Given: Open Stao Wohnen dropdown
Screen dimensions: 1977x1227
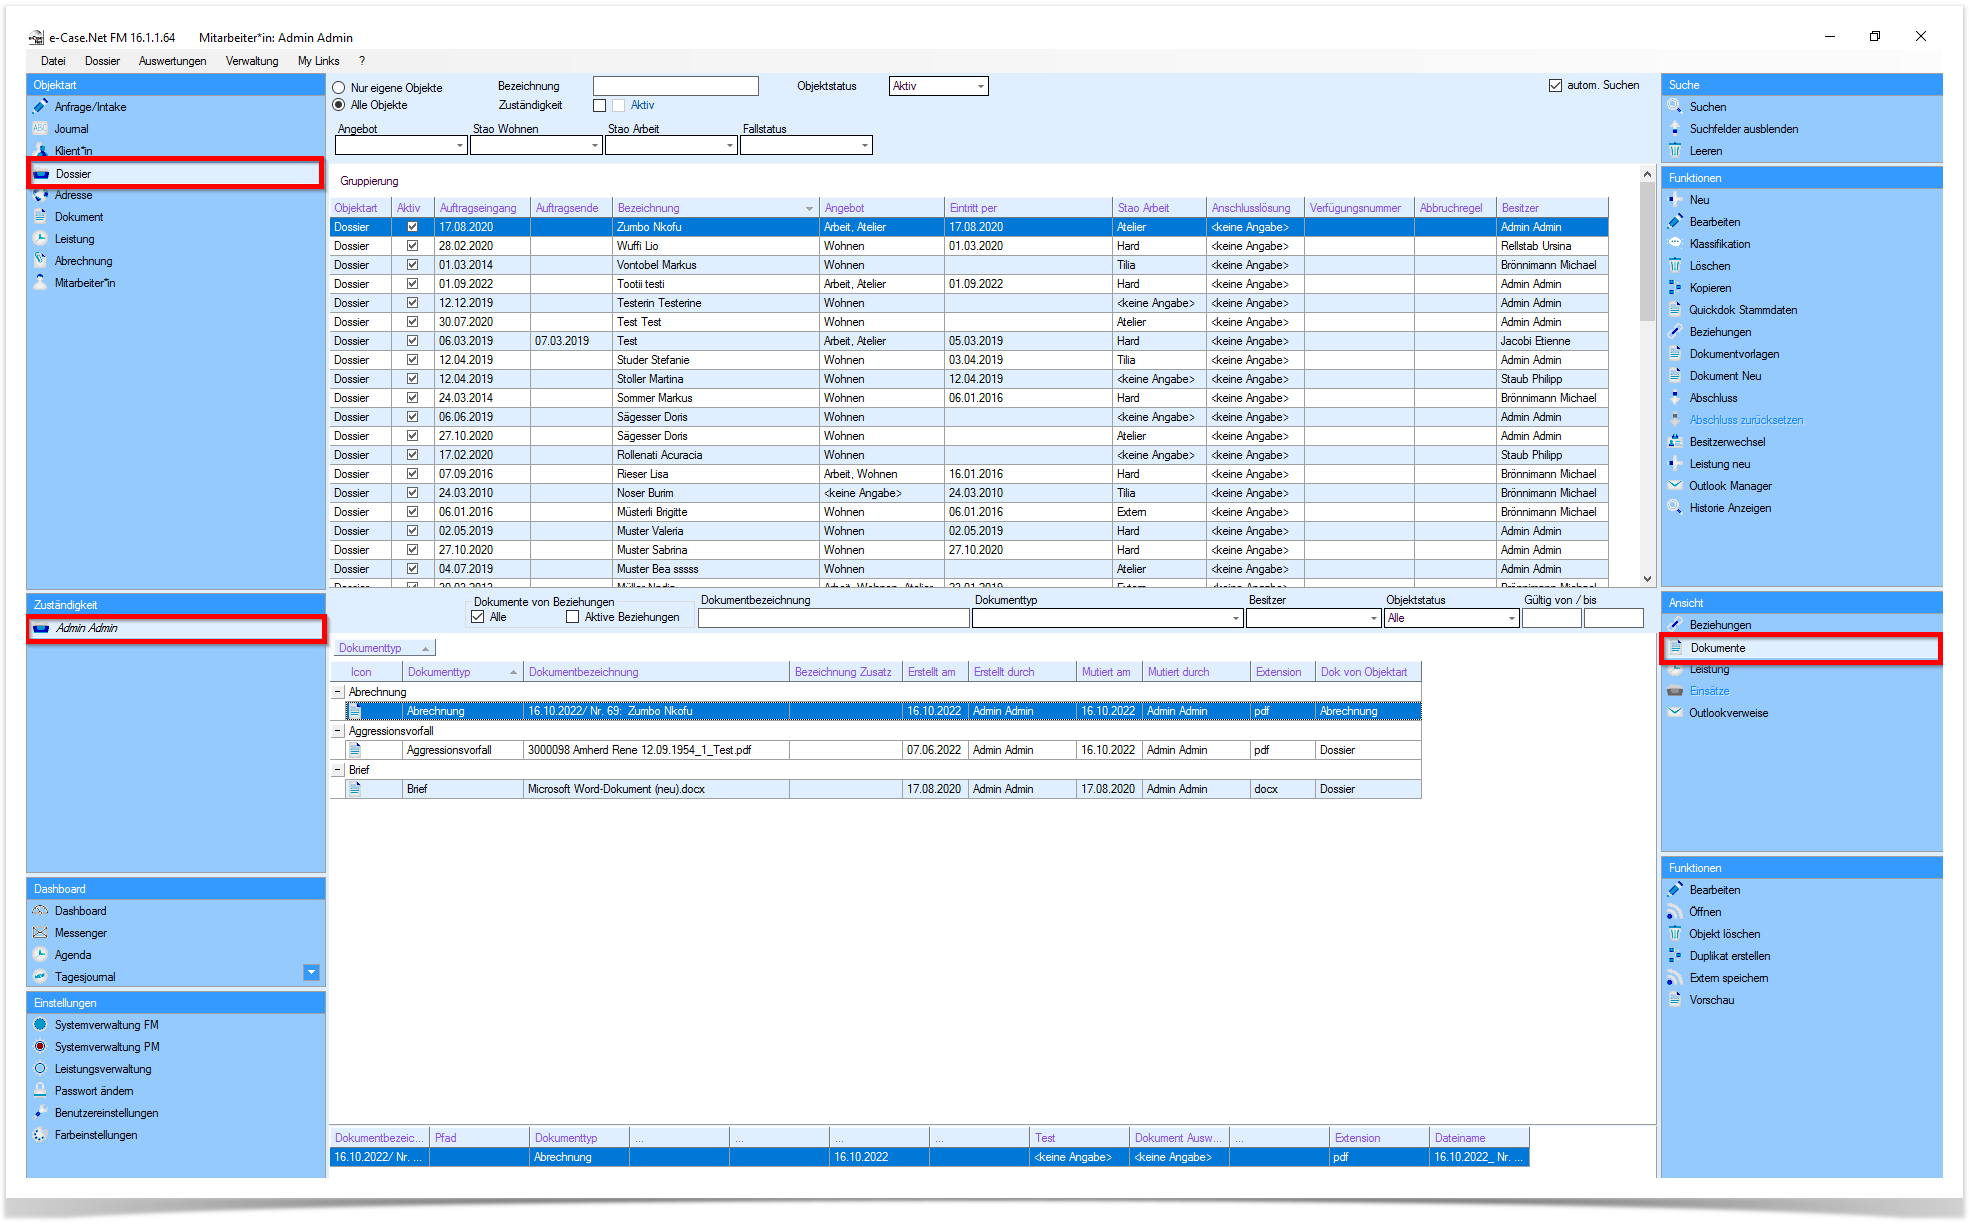Looking at the screenshot, I should coord(595,146).
